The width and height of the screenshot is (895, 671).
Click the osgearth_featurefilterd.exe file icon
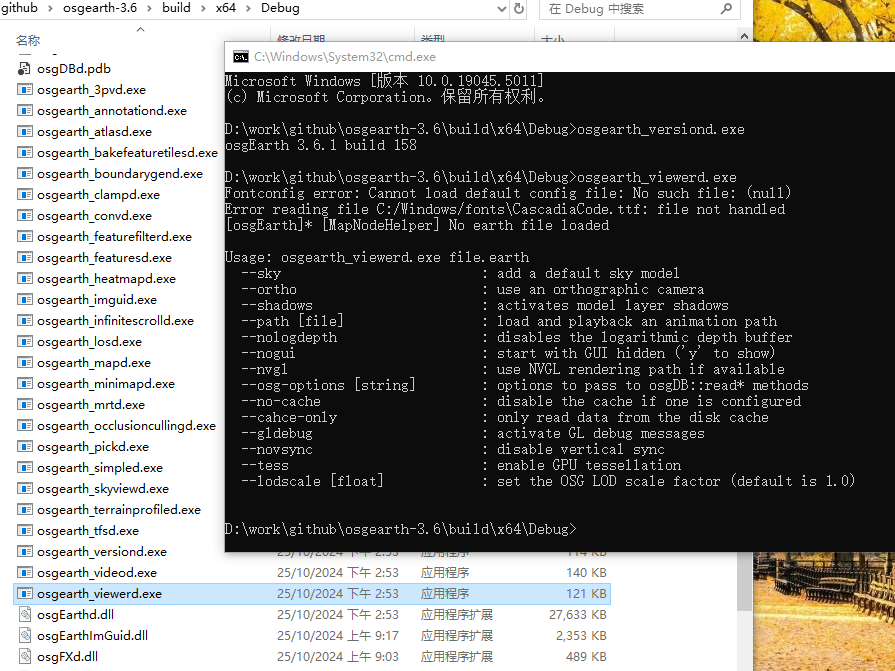pos(24,236)
